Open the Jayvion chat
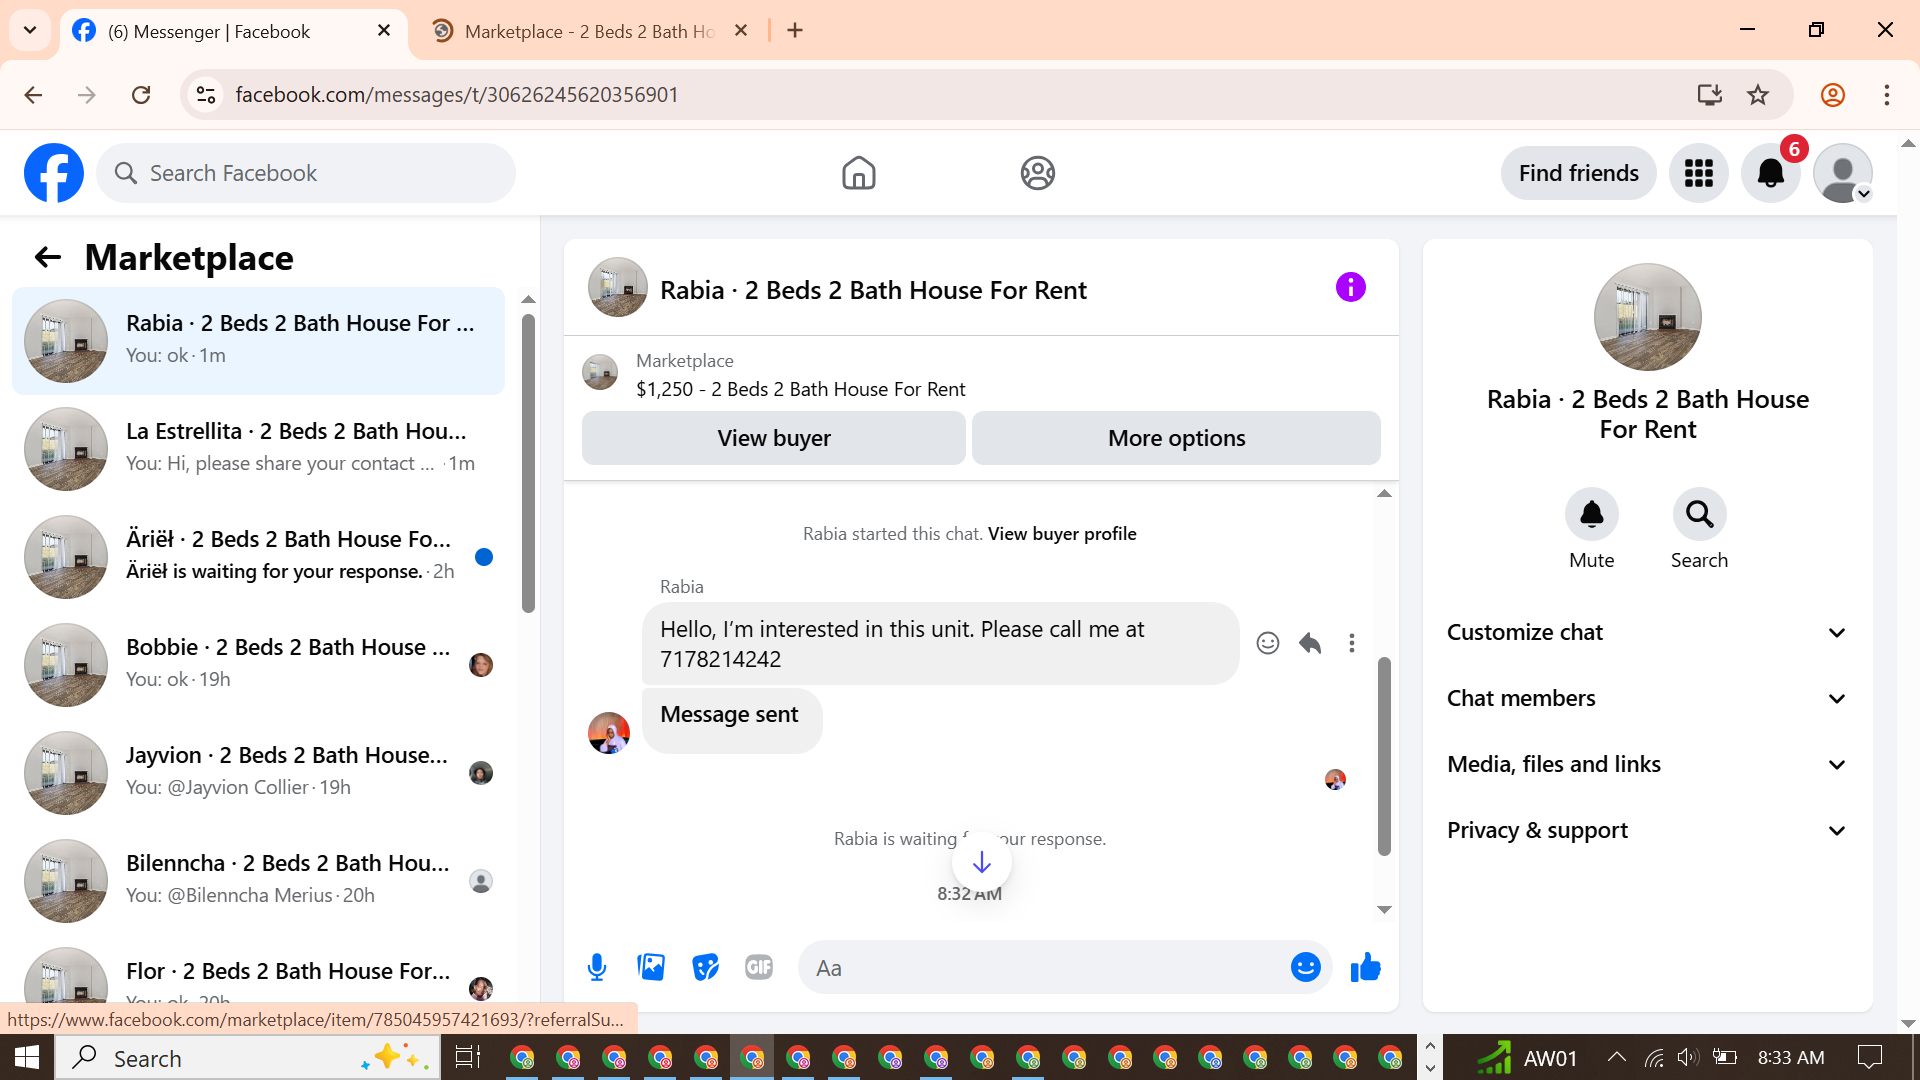 pyautogui.click(x=258, y=773)
